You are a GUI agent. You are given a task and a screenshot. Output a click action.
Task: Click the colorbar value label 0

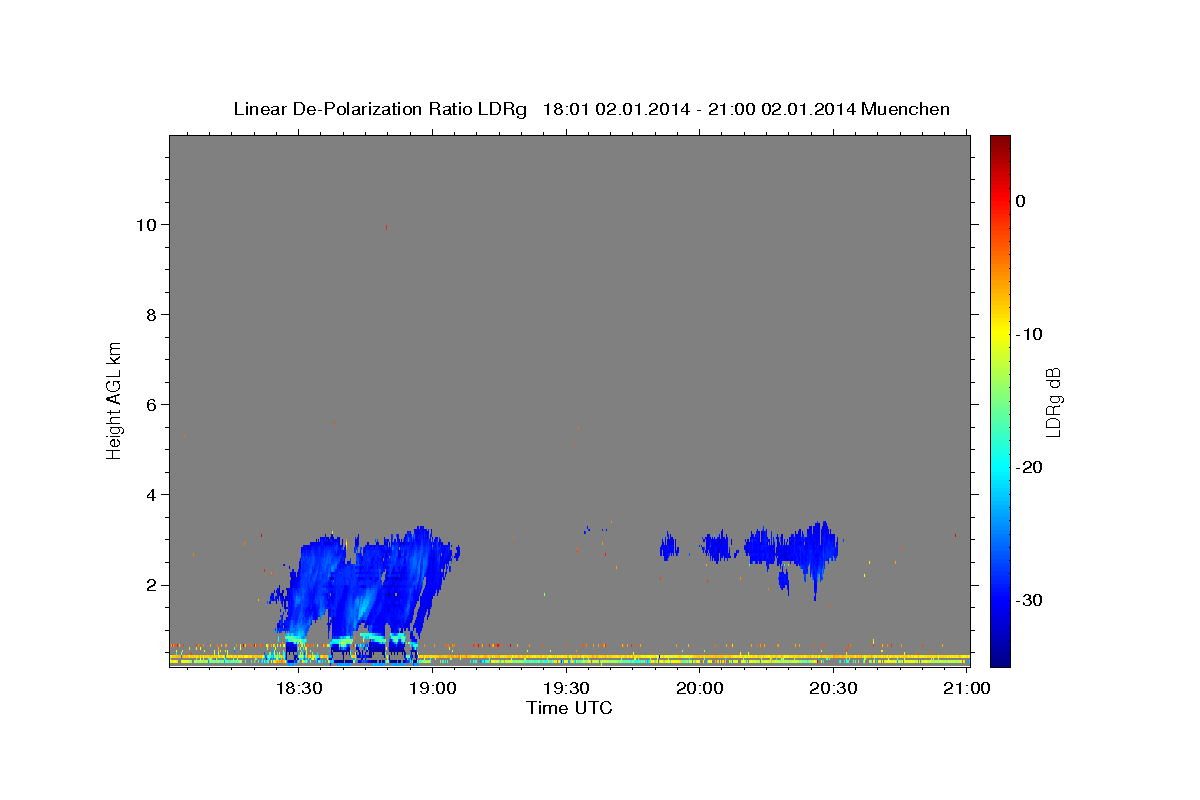pyautogui.click(x=1020, y=201)
